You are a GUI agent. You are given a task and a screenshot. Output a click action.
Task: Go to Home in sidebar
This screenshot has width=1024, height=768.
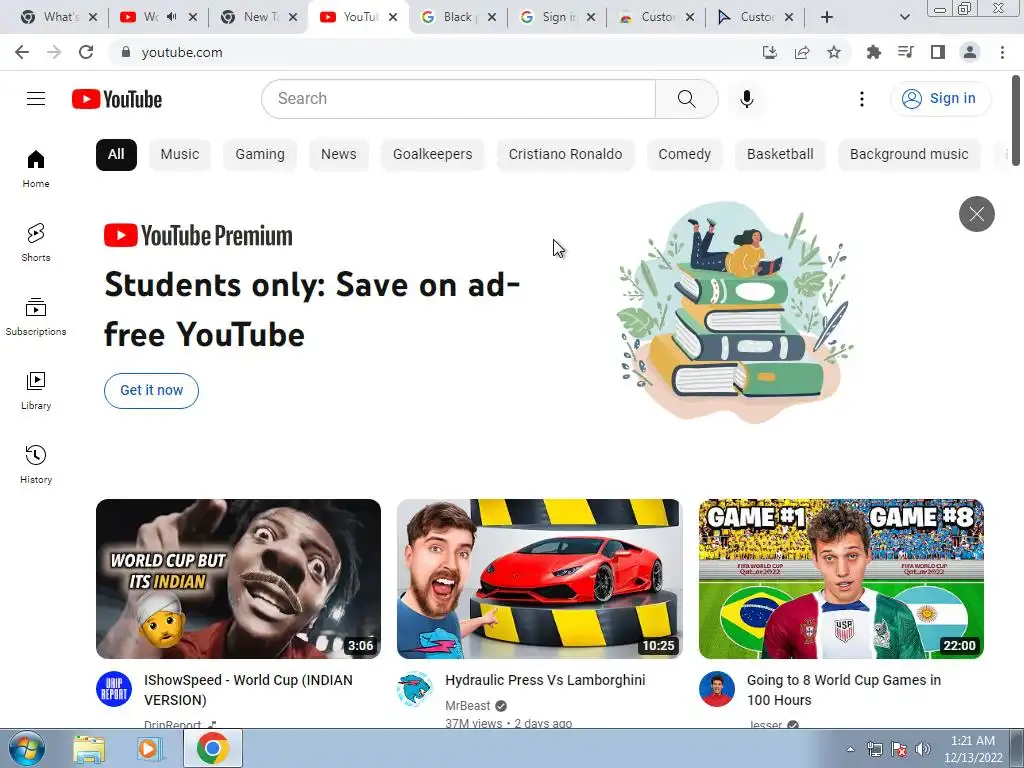36,168
